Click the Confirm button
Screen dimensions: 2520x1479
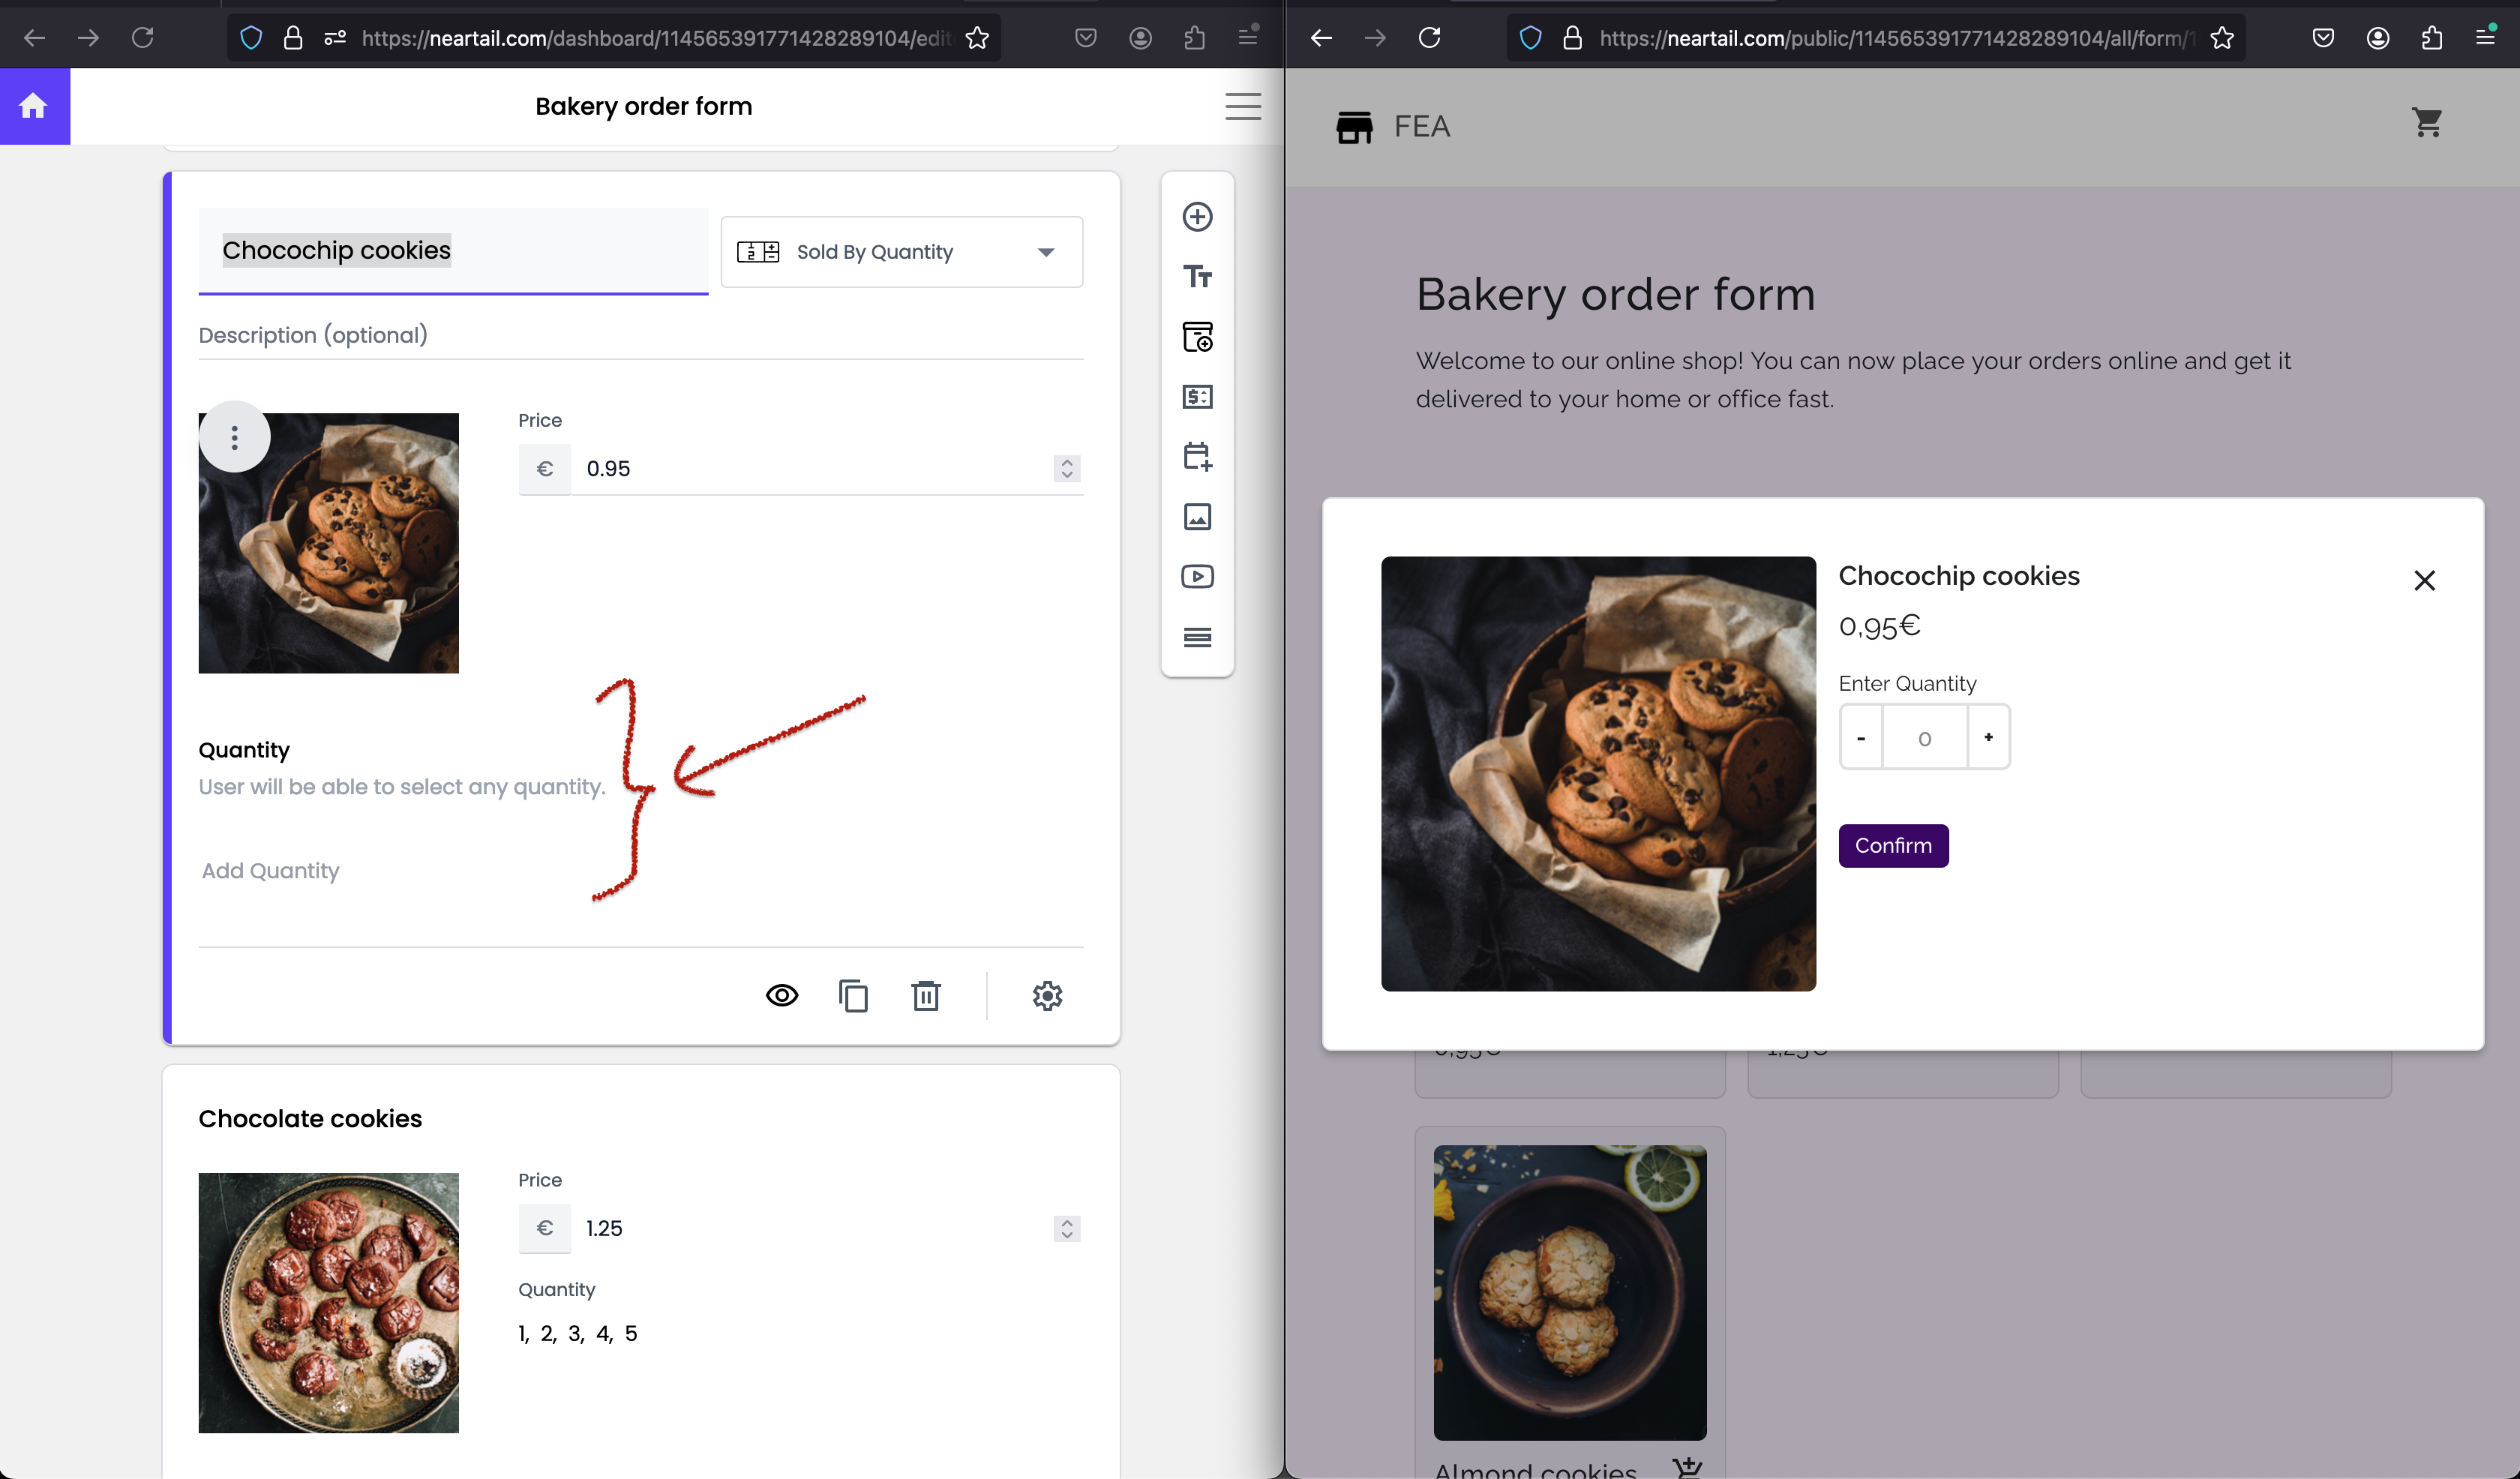point(1892,846)
